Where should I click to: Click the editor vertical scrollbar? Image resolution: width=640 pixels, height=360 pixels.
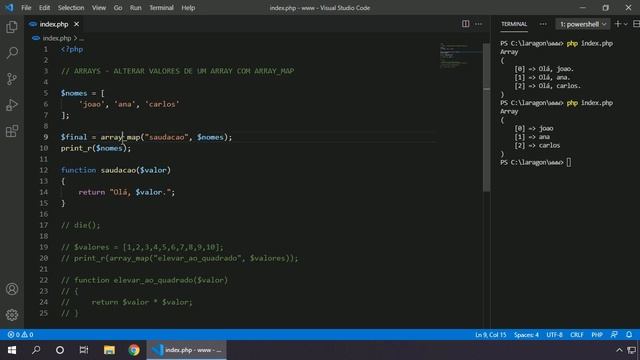tap(486, 118)
